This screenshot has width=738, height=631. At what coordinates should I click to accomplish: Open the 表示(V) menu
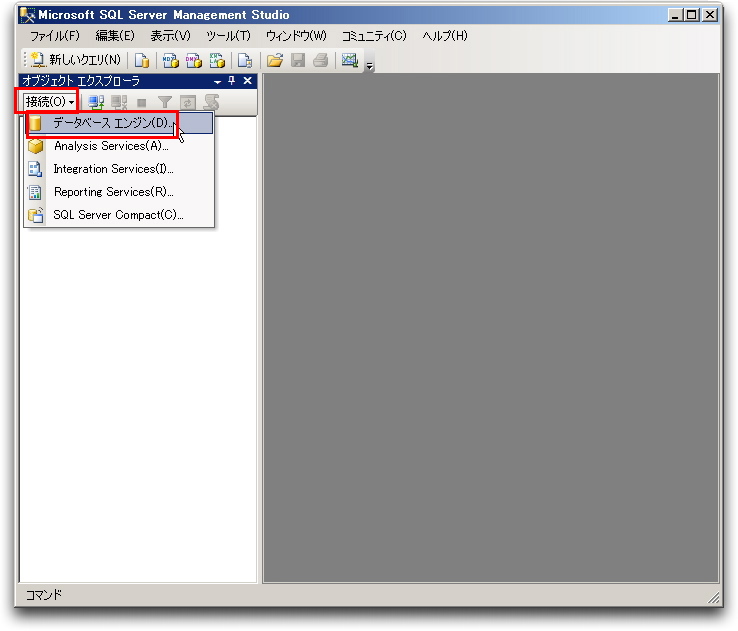pos(170,36)
